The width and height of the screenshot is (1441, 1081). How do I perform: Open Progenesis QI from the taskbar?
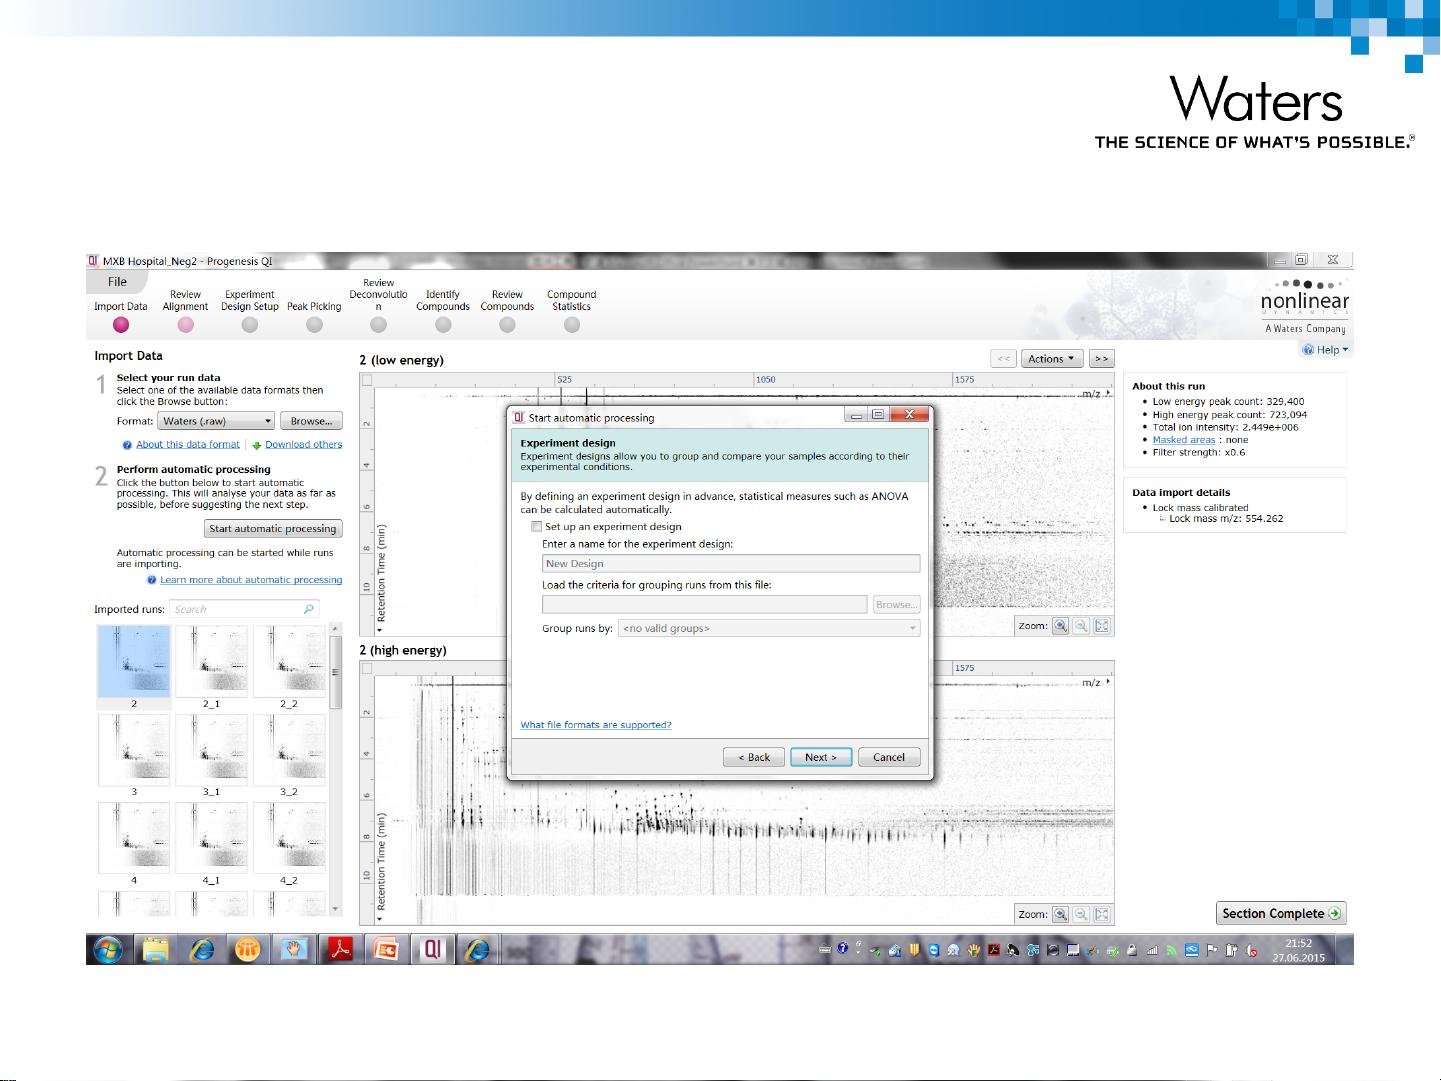click(432, 949)
